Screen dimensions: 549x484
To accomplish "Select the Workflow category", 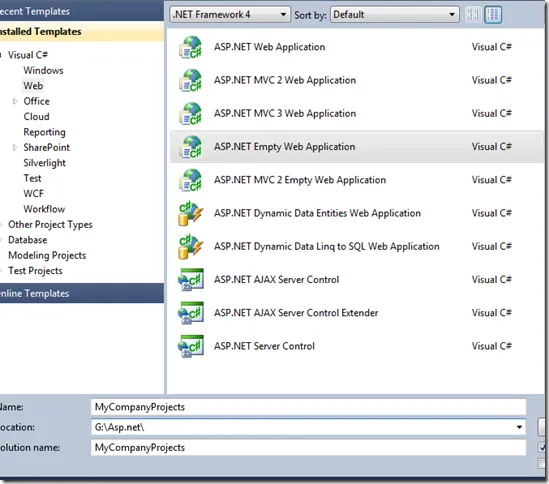I will (x=44, y=209).
